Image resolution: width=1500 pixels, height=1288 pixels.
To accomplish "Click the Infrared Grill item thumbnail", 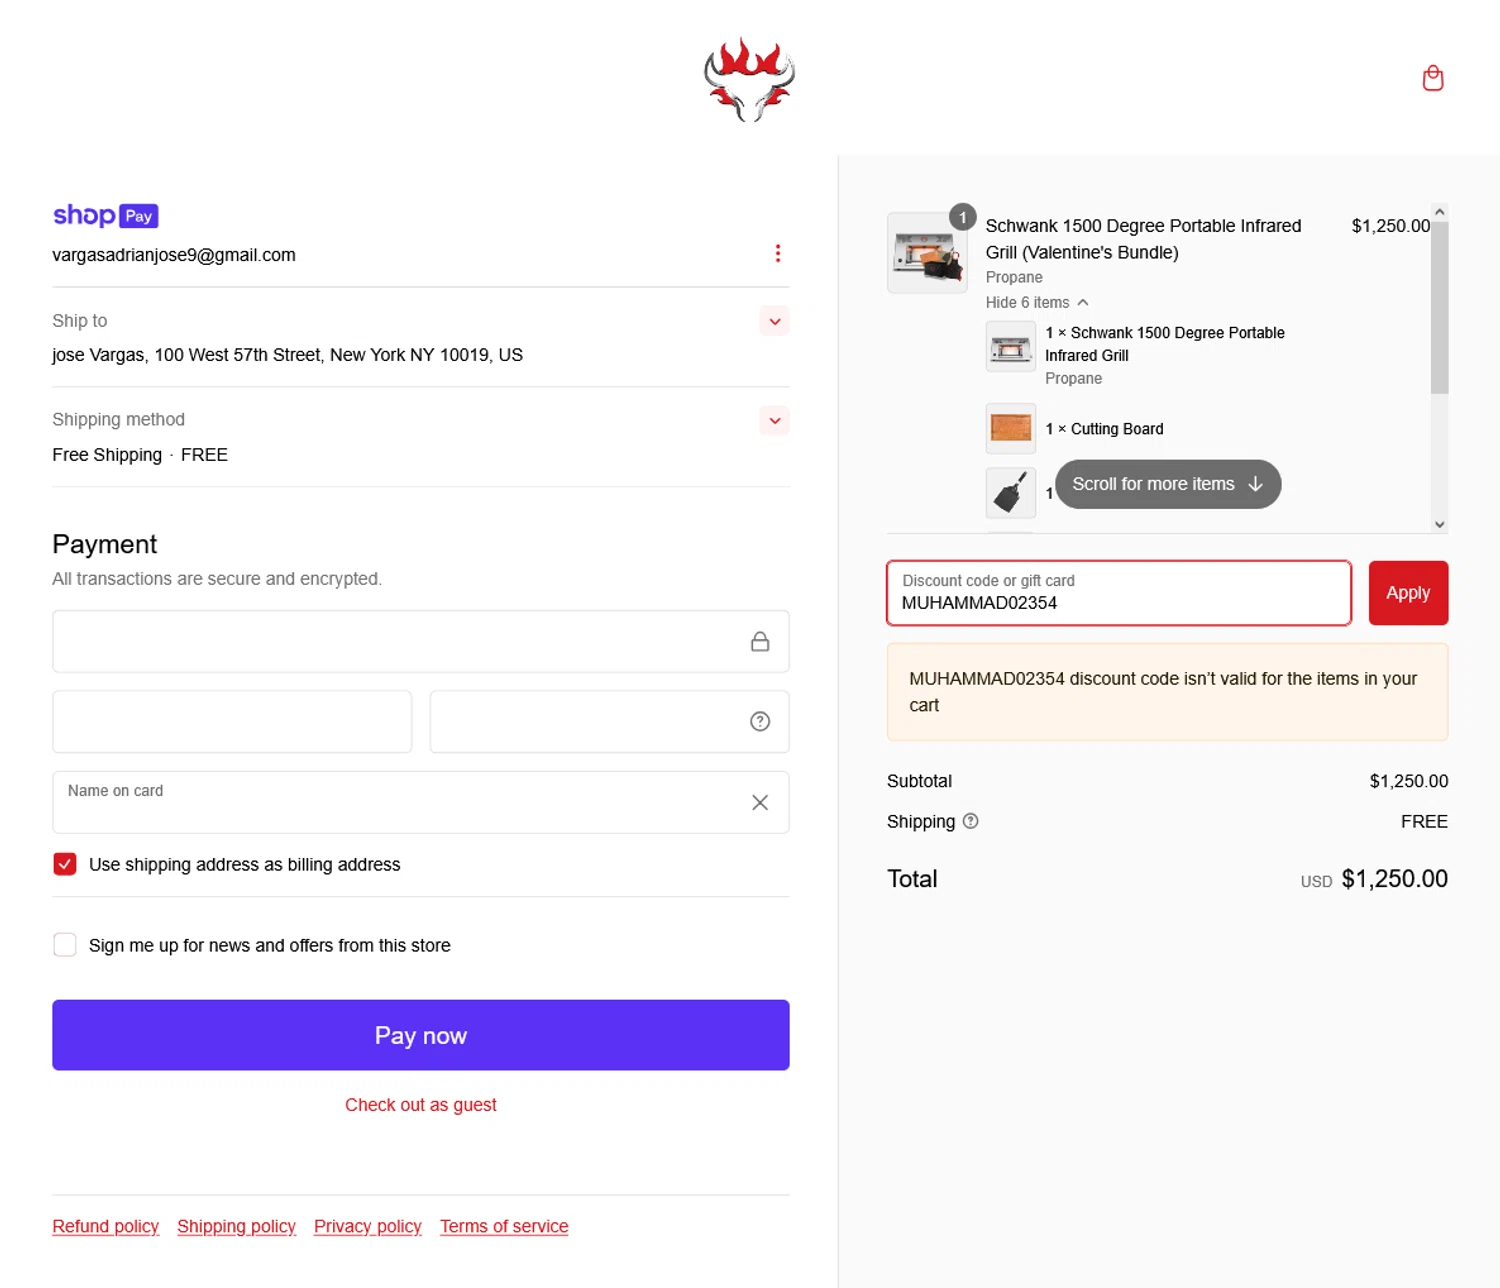I will tap(1010, 347).
